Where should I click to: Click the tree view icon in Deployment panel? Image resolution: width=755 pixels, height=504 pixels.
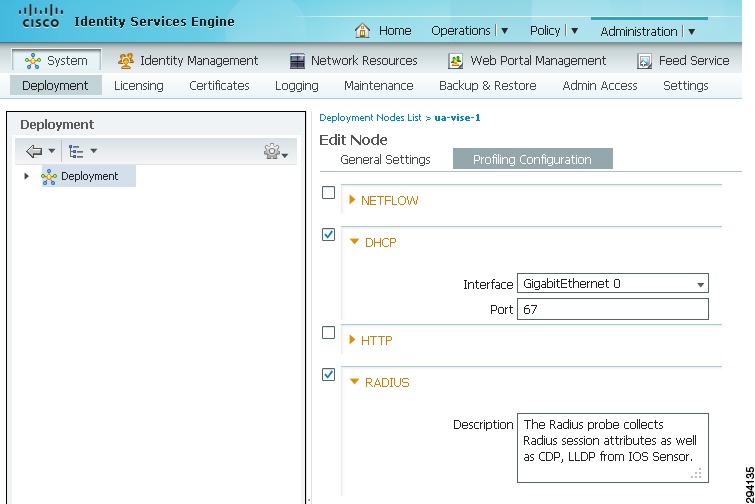click(x=76, y=151)
